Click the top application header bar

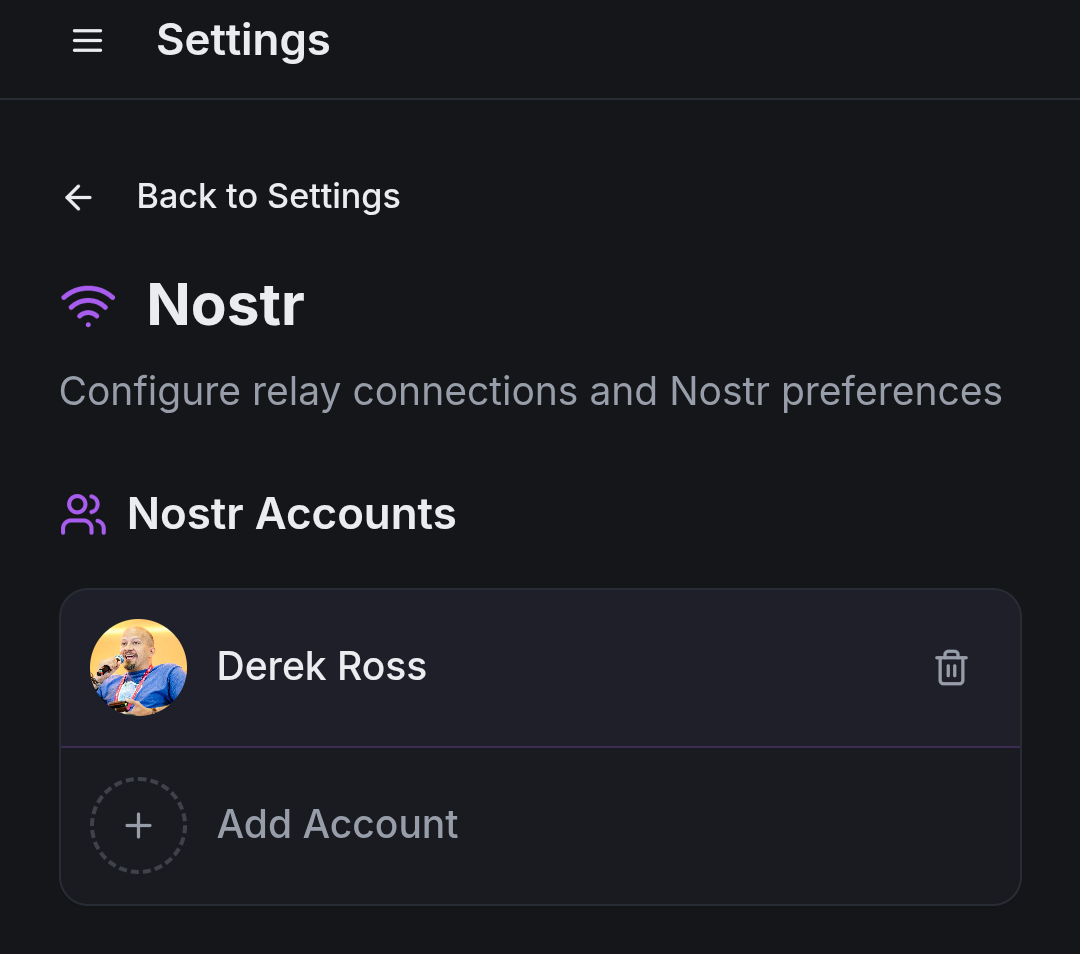click(x=540, y=49)
